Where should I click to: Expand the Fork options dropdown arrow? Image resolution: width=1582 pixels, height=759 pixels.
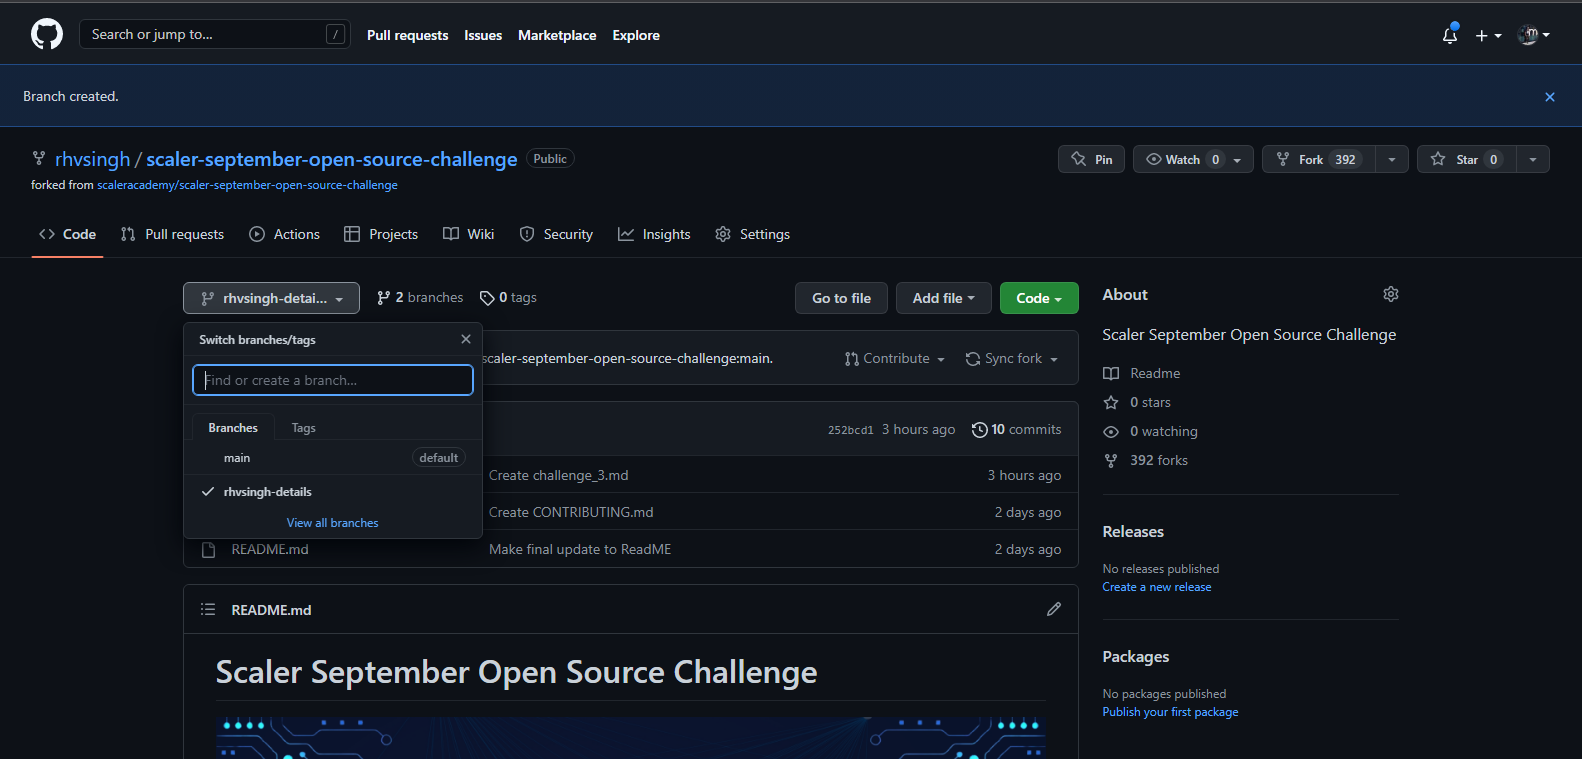click(x=1392, y=159)
